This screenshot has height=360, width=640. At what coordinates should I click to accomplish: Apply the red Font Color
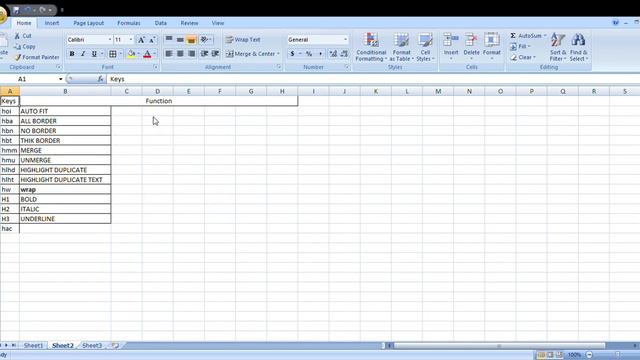(x=147, y=53)
